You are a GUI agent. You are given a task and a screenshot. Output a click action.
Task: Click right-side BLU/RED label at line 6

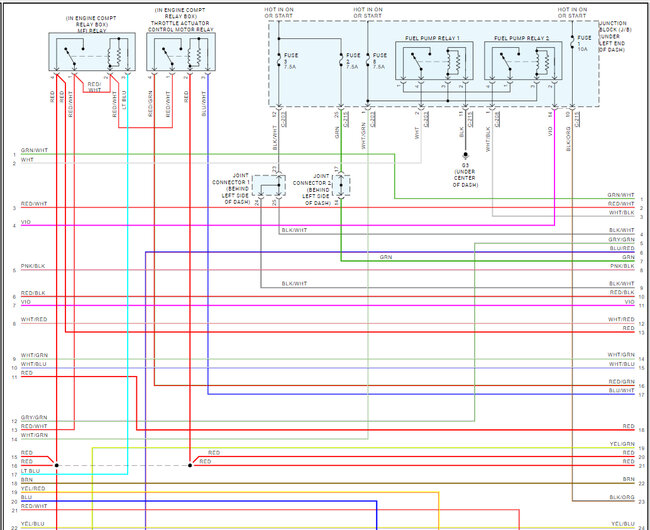pos(622,248)
